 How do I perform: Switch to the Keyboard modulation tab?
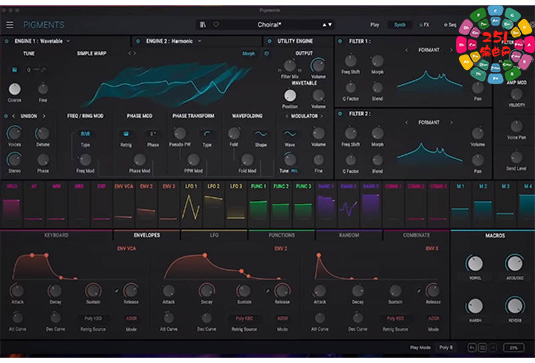tap(56, 235)
